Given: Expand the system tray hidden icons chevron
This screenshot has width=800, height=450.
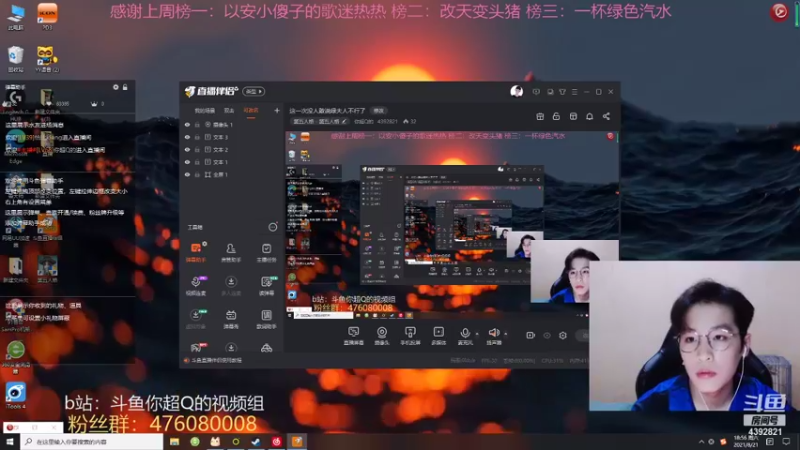Looking at the screenshot, I should coord(701,441).
